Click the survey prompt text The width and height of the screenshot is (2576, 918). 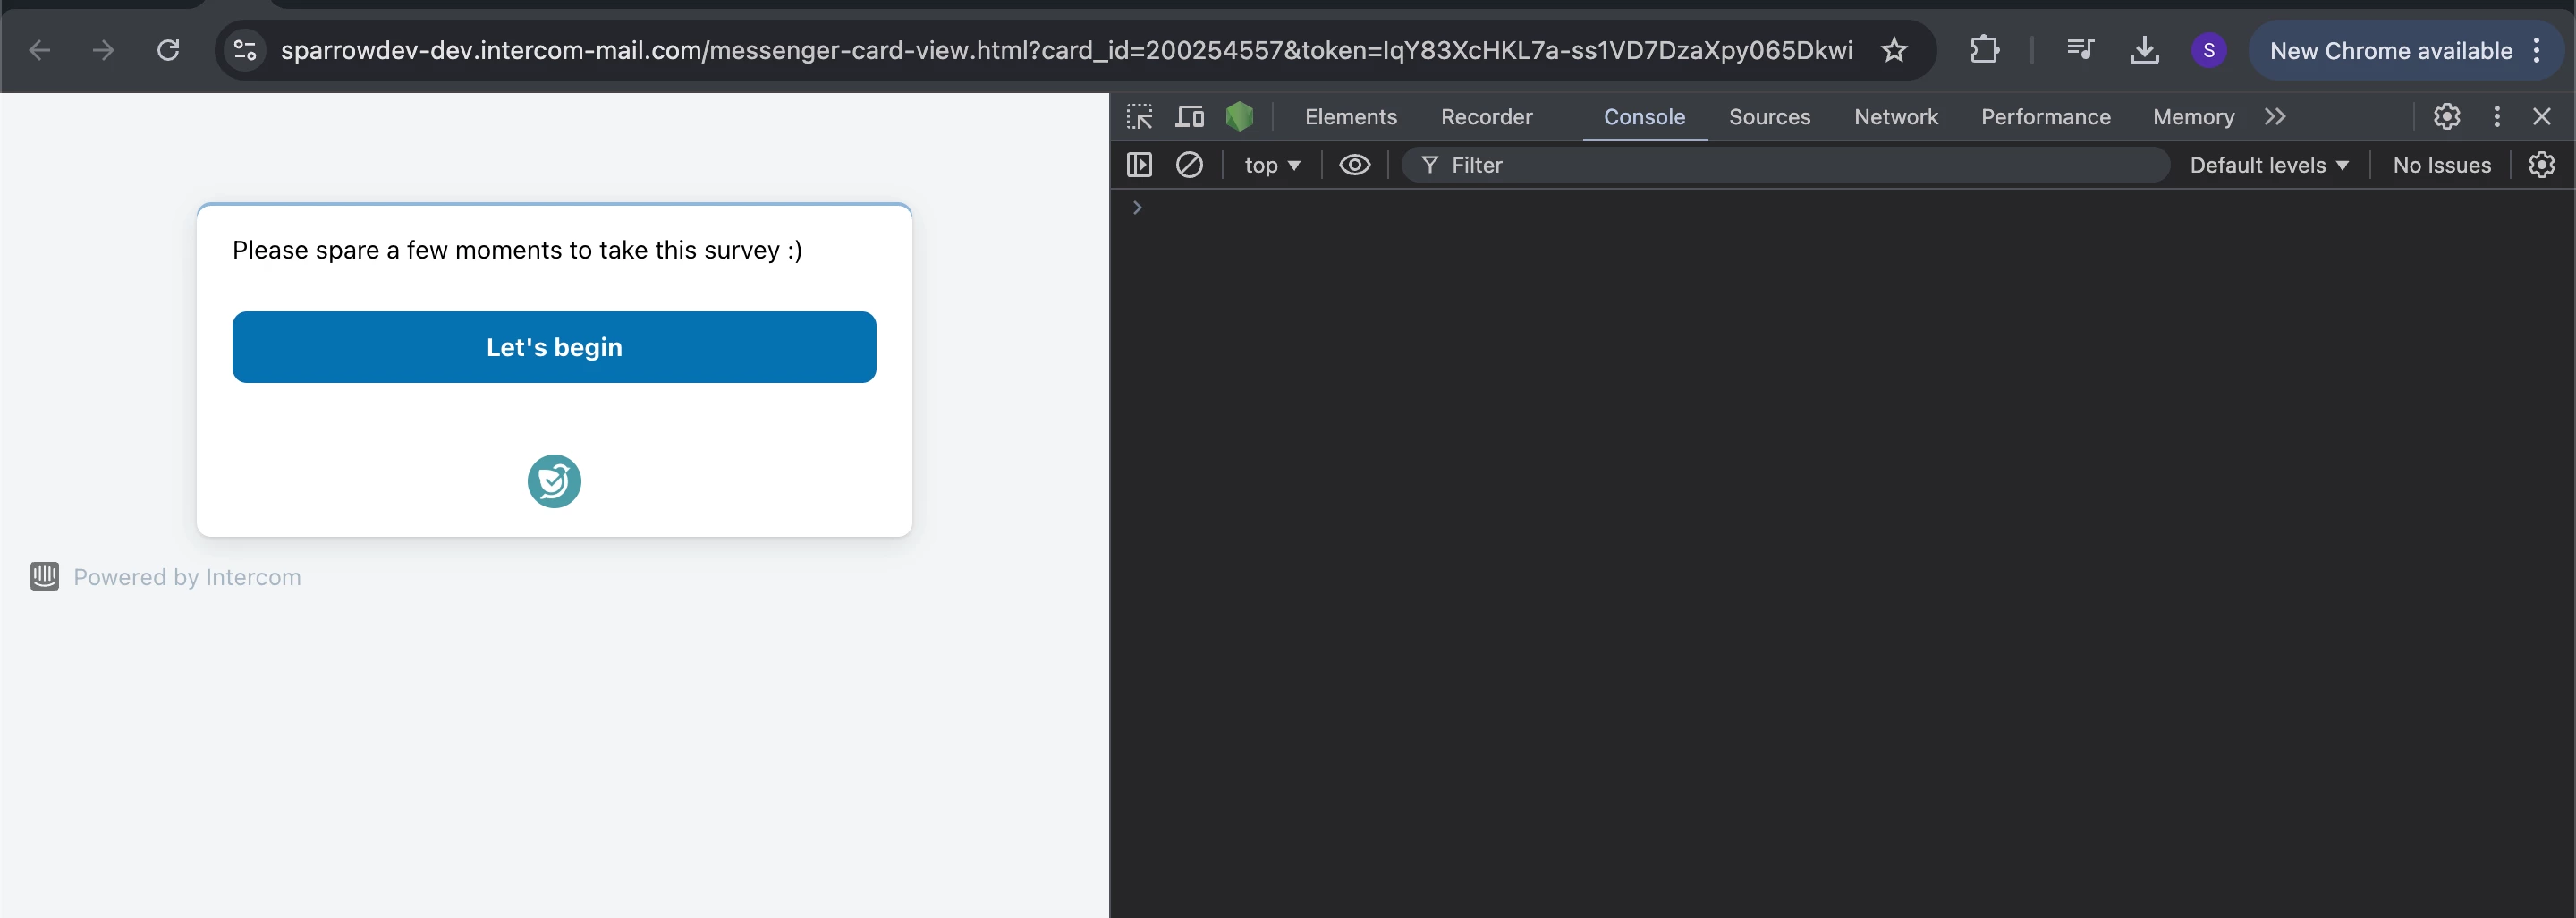click(517, 250)
